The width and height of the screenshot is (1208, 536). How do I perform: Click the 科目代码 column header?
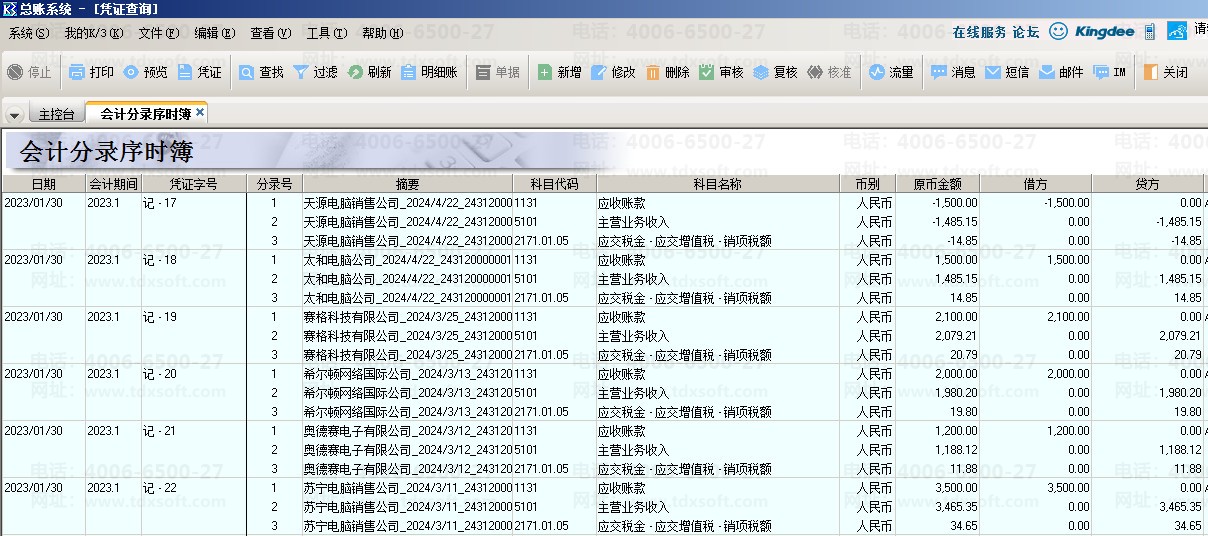point(555,184)
